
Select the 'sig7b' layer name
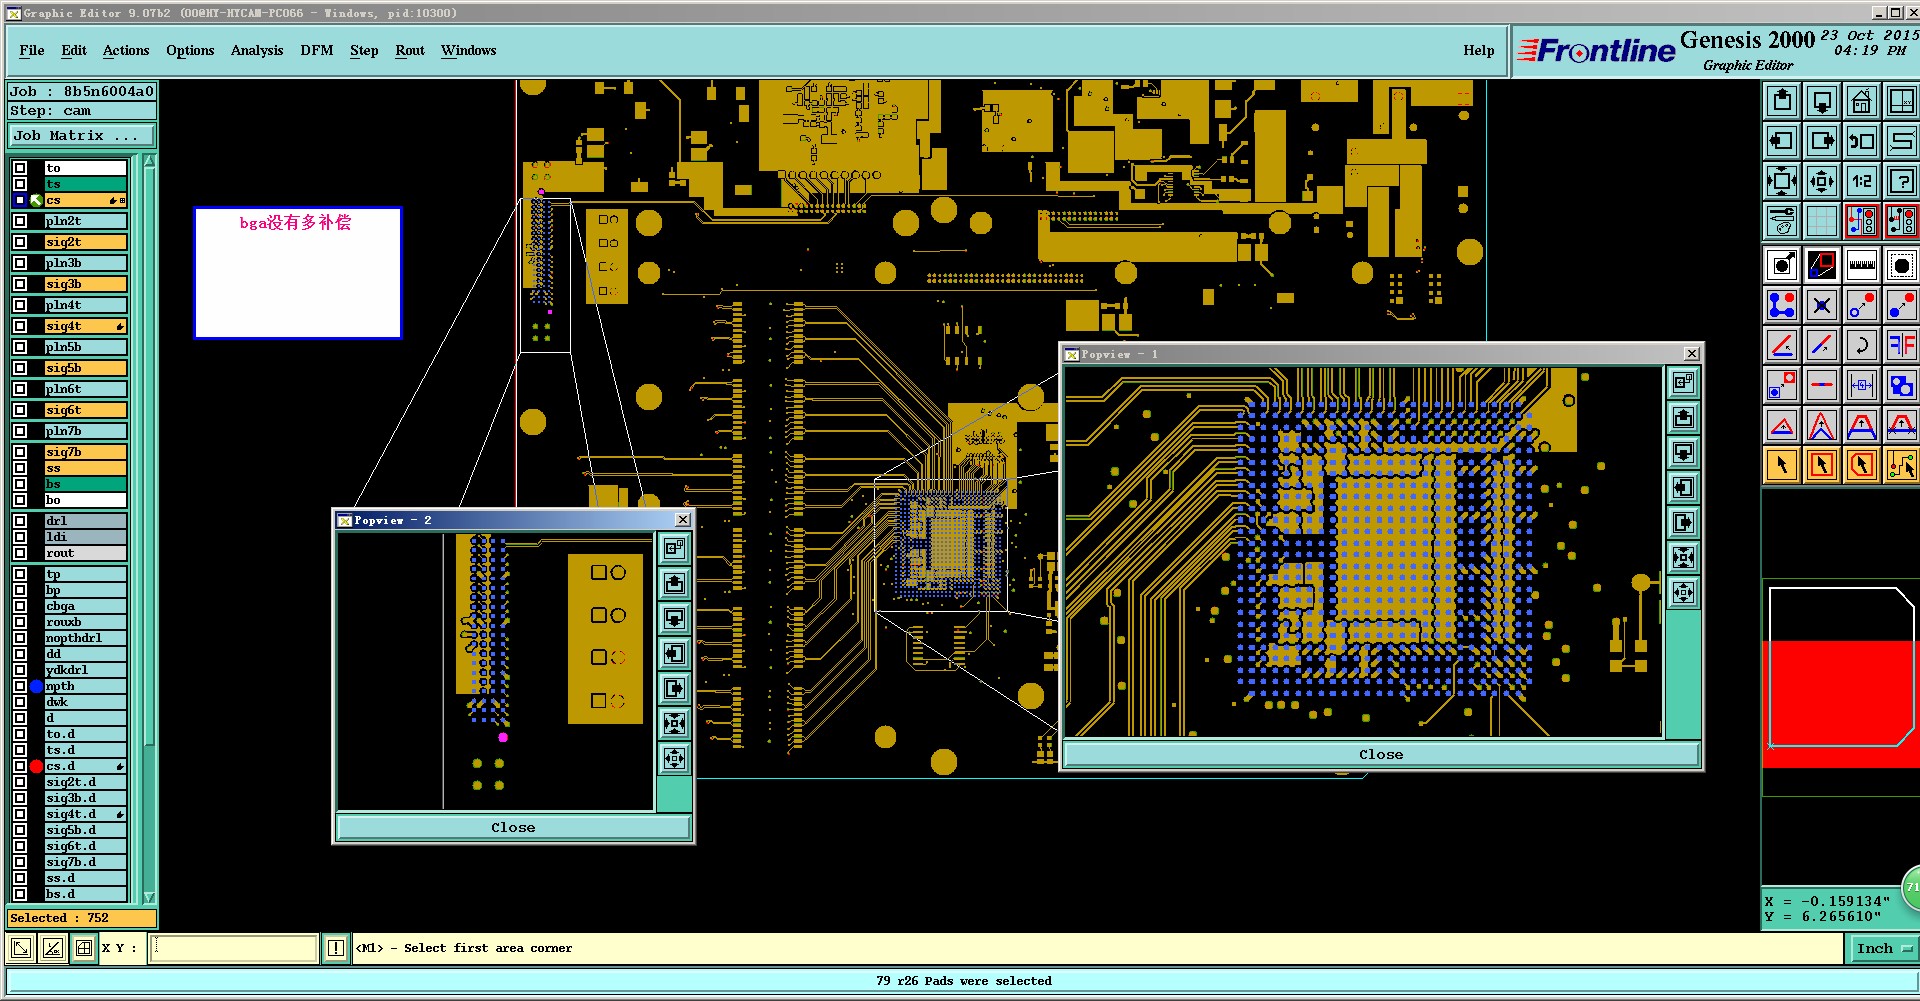pos(85,452)
